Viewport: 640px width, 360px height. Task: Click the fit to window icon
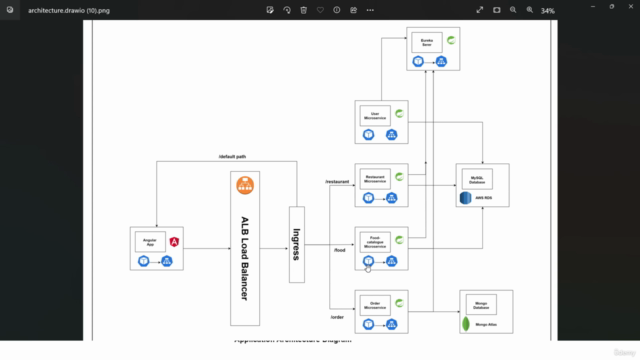(496, 10)
